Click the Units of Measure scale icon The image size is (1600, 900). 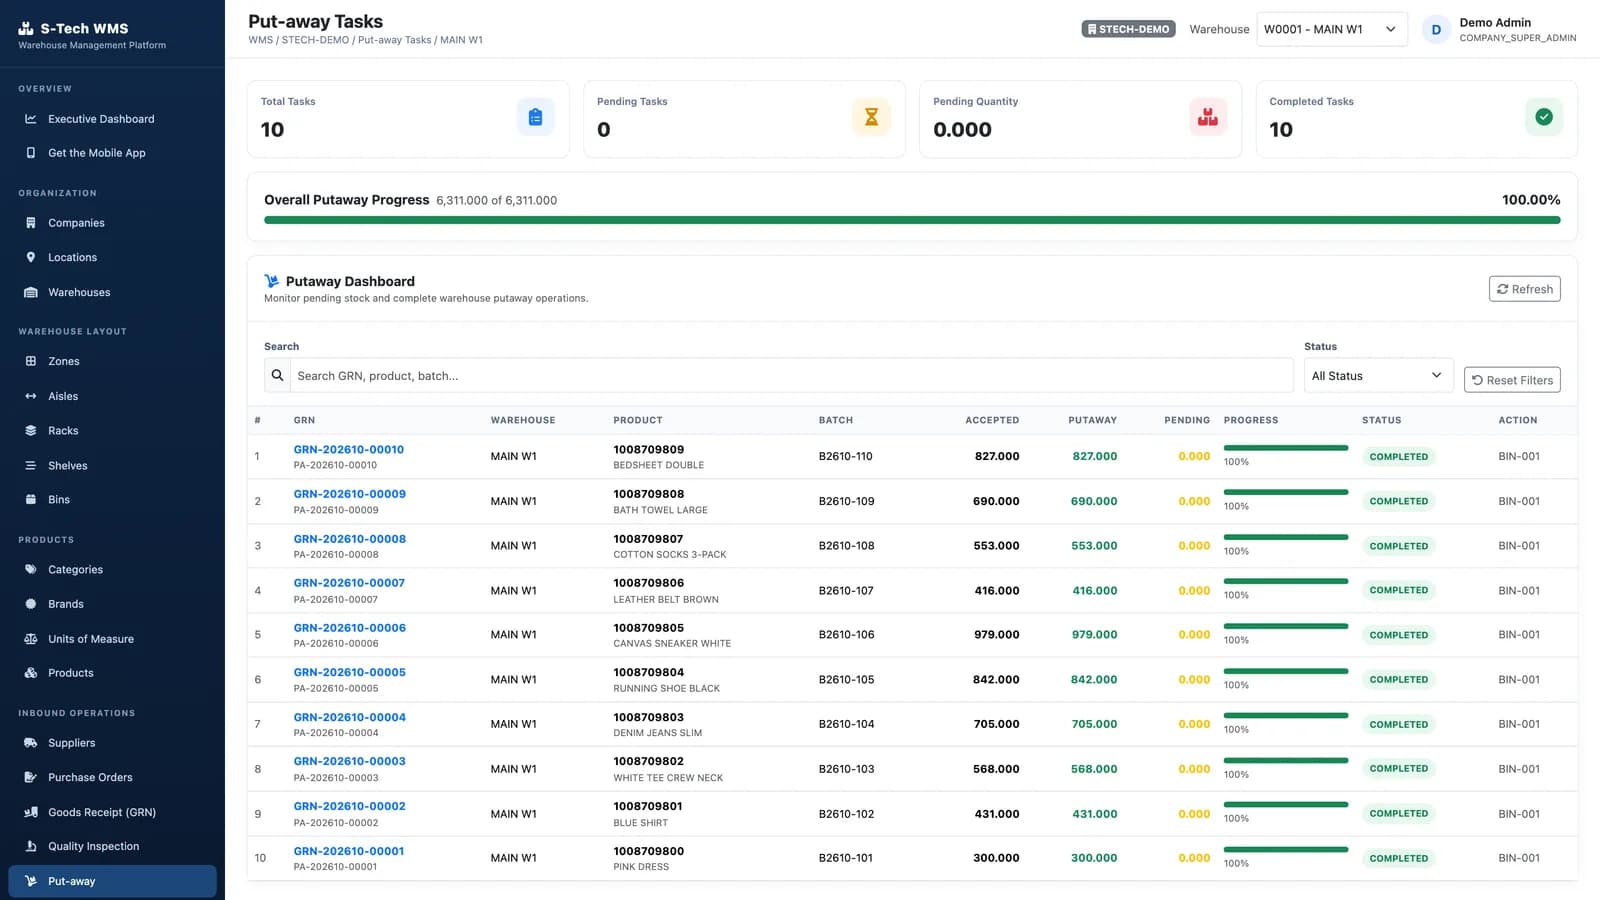click(31, 639)
